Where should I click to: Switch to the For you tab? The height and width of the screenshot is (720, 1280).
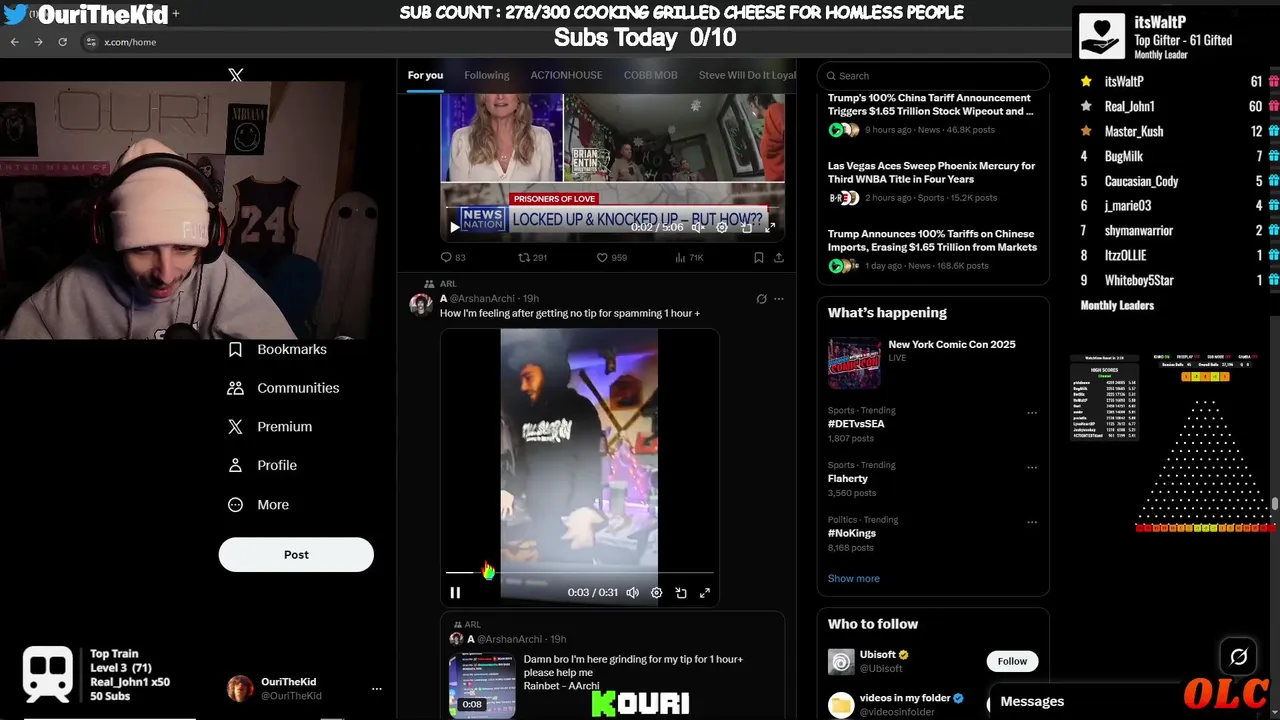[x=425, y=75]
